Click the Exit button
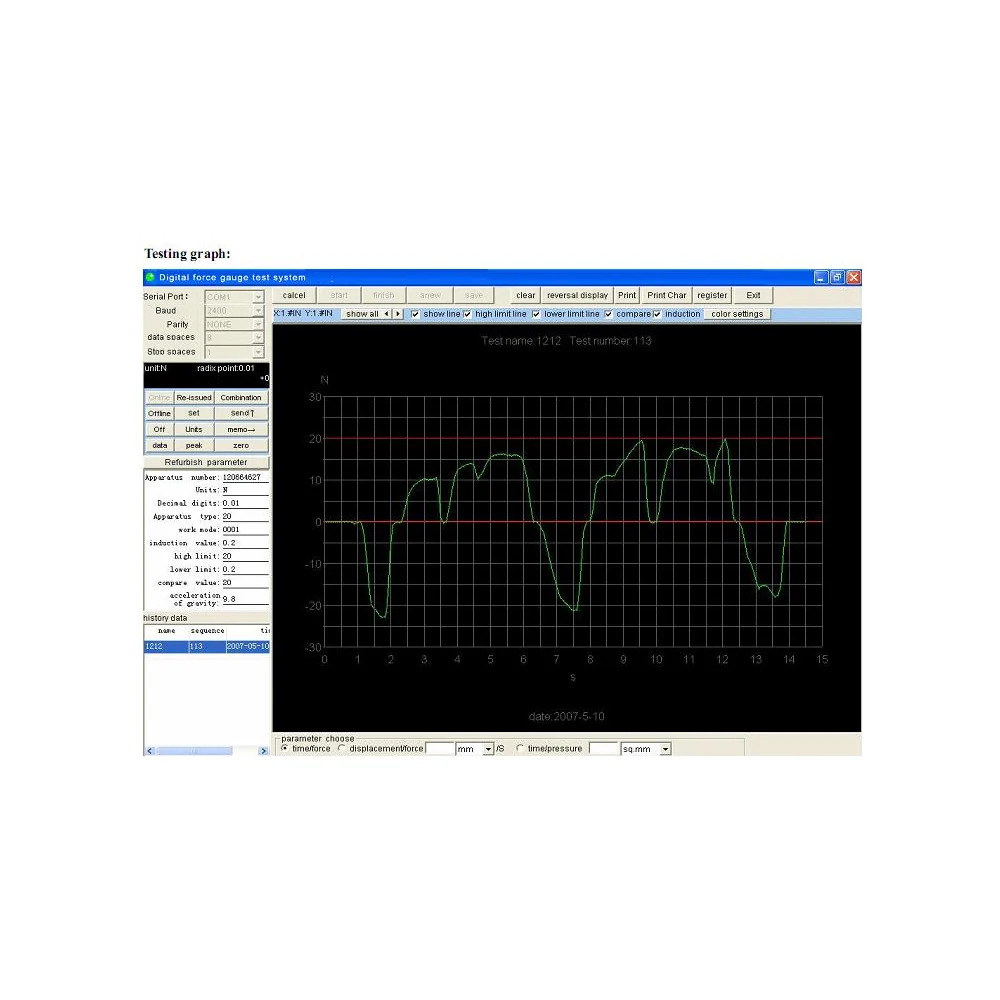This screenshot has height=1000, width=1000. tap(753, 295)
